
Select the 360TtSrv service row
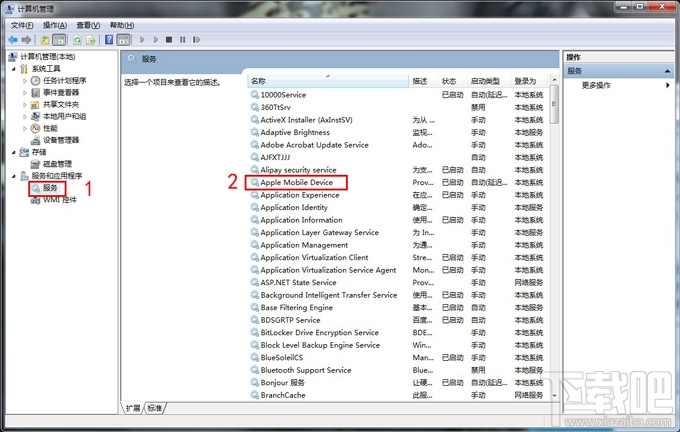click(x=396, y=107)
